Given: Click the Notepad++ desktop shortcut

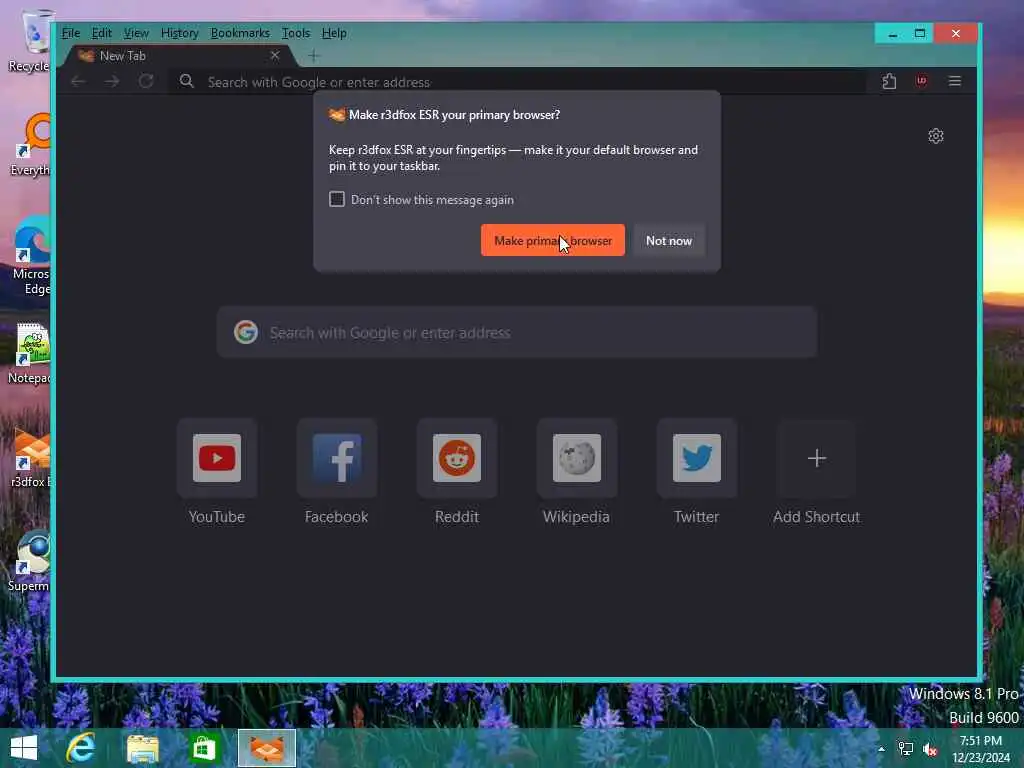Looking at the screenshot, I should 29,353.
